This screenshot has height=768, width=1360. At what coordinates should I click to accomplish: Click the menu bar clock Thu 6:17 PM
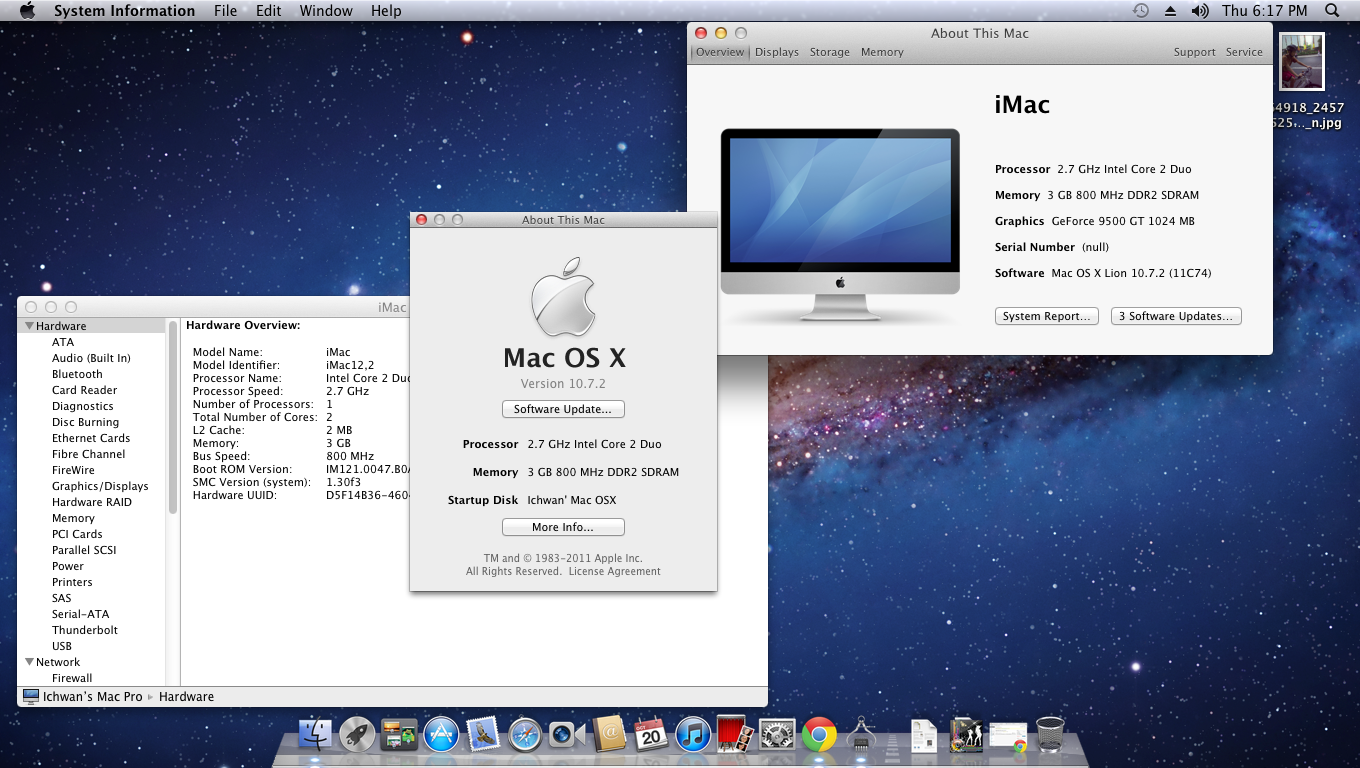pos(1264,11)
